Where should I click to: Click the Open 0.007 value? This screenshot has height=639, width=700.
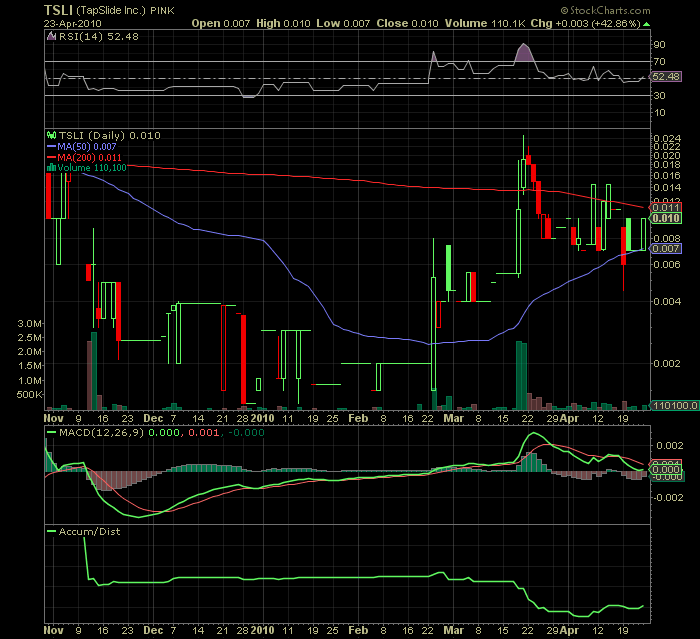[x=221, y=23]
